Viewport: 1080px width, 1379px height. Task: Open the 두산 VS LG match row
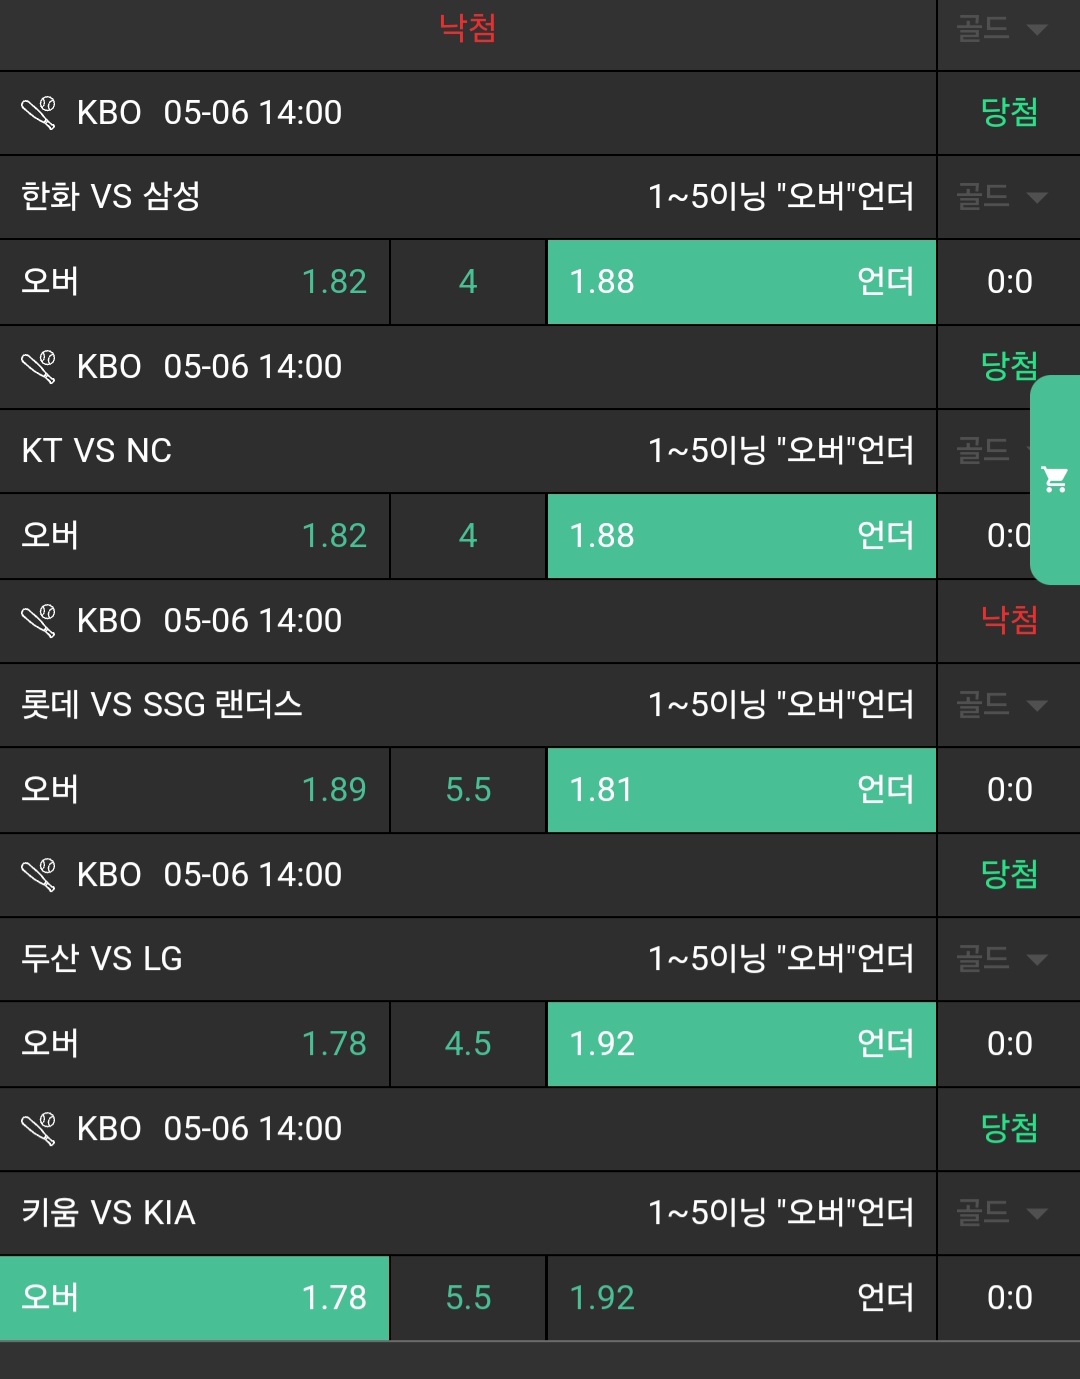102,959
